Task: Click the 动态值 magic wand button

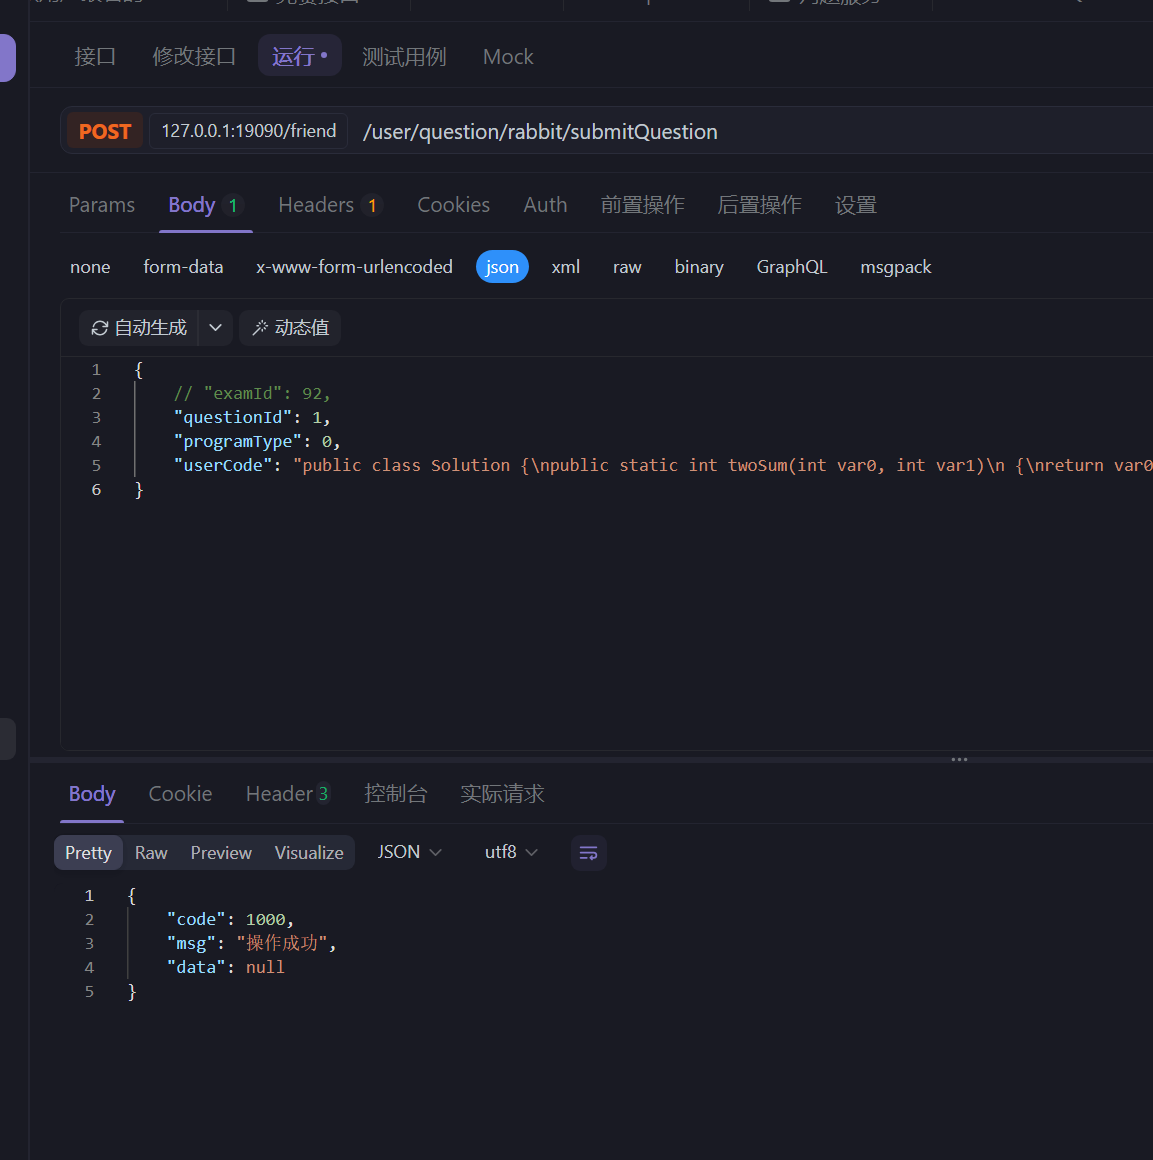Action: (x=290, y=328)
